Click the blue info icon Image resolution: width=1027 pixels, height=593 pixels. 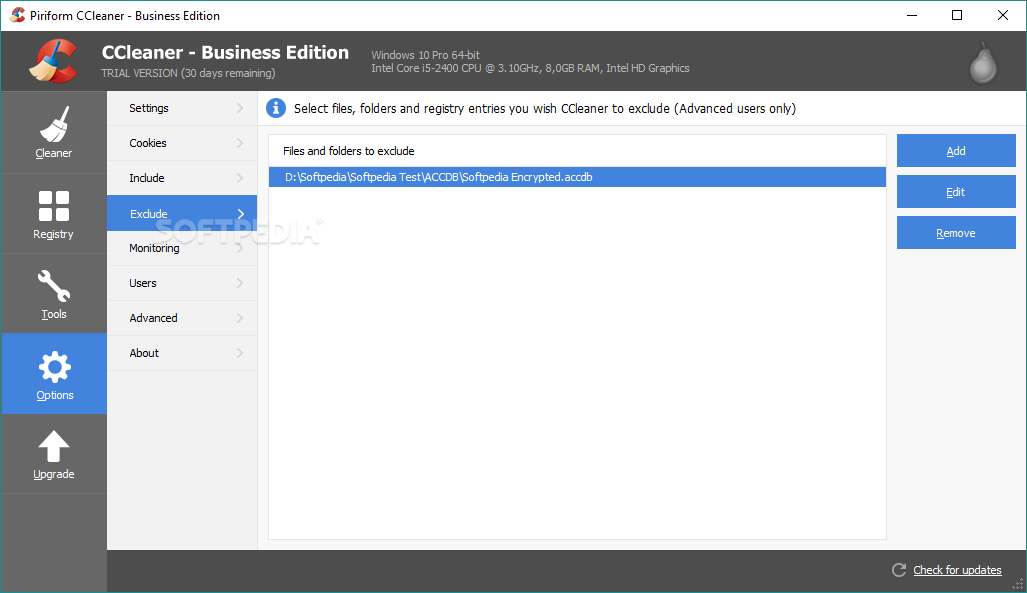(276, 108)
